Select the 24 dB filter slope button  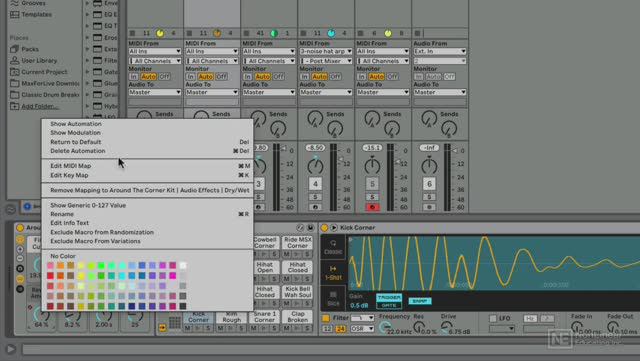tap(340, 329)
